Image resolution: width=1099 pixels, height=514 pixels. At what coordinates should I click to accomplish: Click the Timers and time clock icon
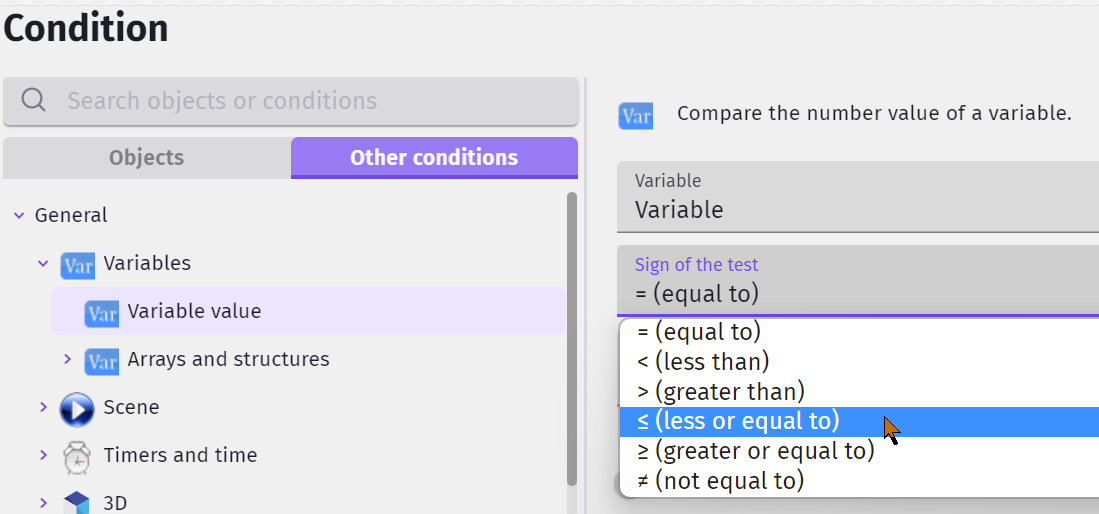click(77, 458)
